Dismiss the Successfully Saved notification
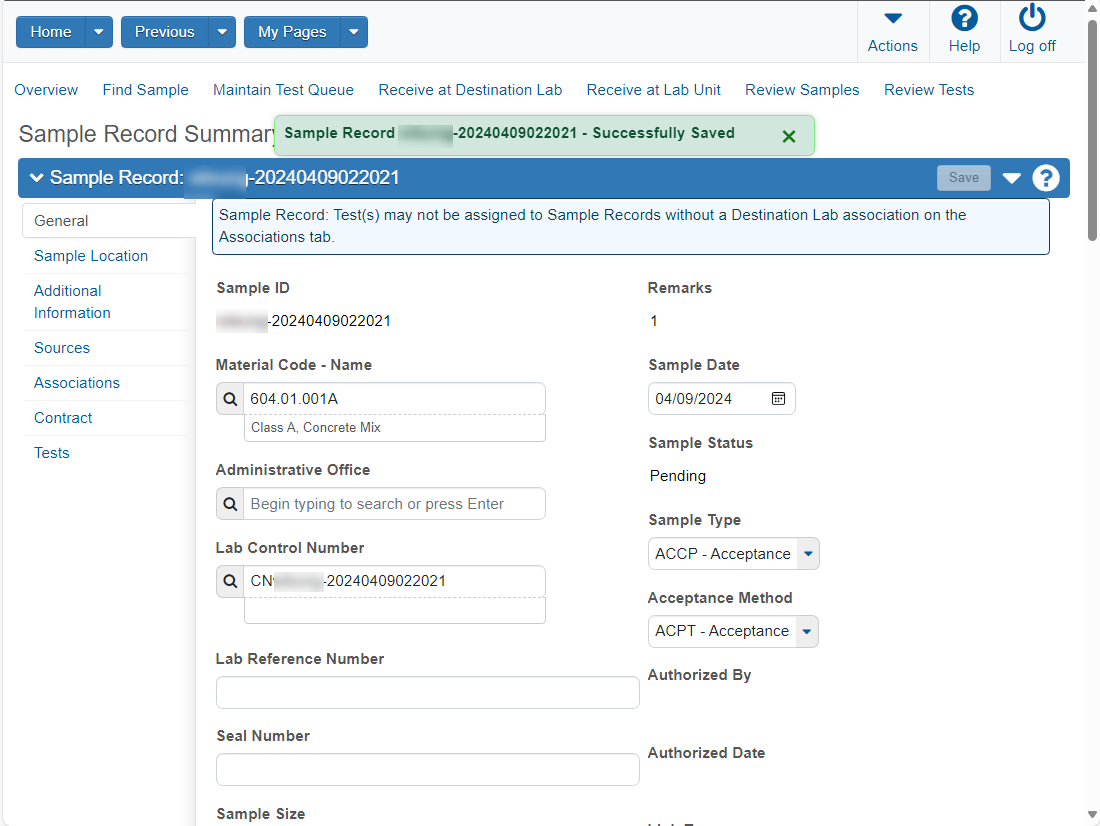1100x826 pixels. tap(789, 137)
